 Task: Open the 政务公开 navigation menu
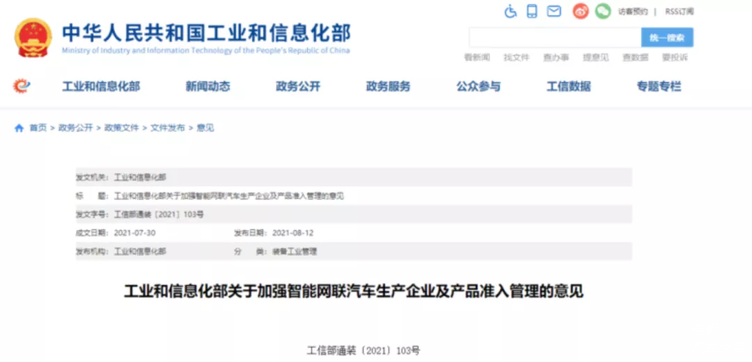pos(298,87)
